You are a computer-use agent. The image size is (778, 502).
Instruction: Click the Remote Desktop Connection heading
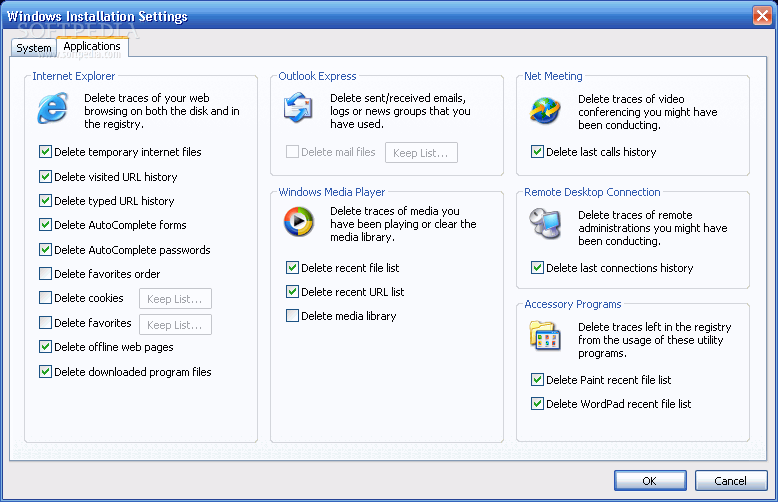[x=592, y=192]
